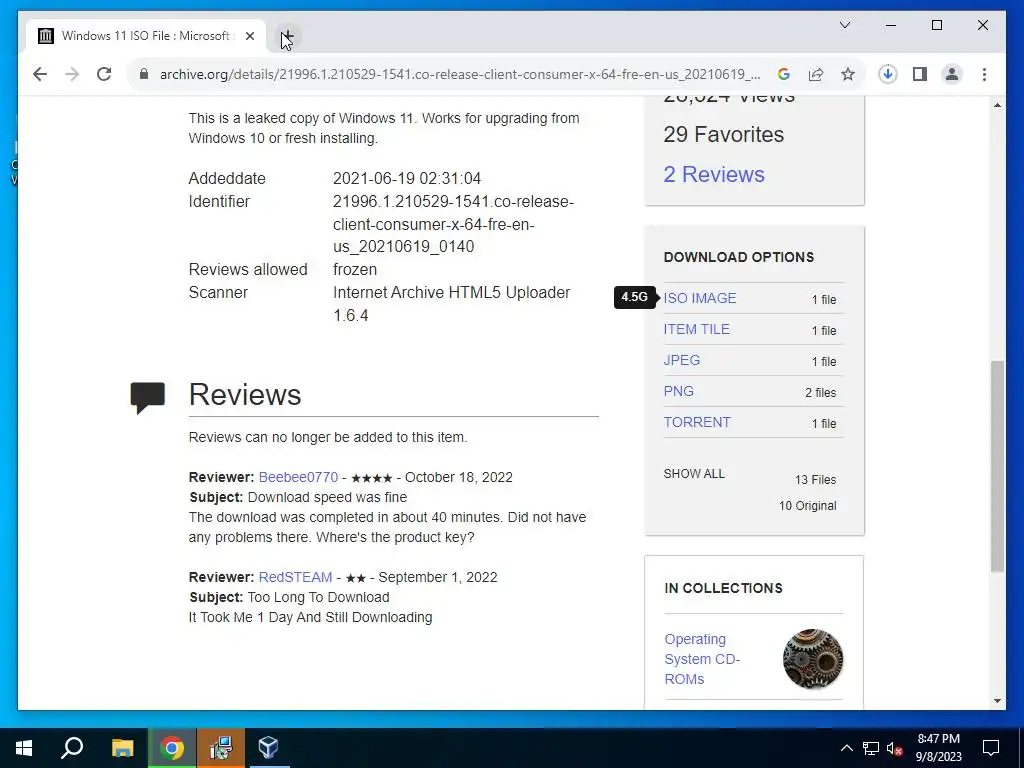1024x768 pixels.
Task: Go back with the browser back arrow
Action: (x=40, y=74)
